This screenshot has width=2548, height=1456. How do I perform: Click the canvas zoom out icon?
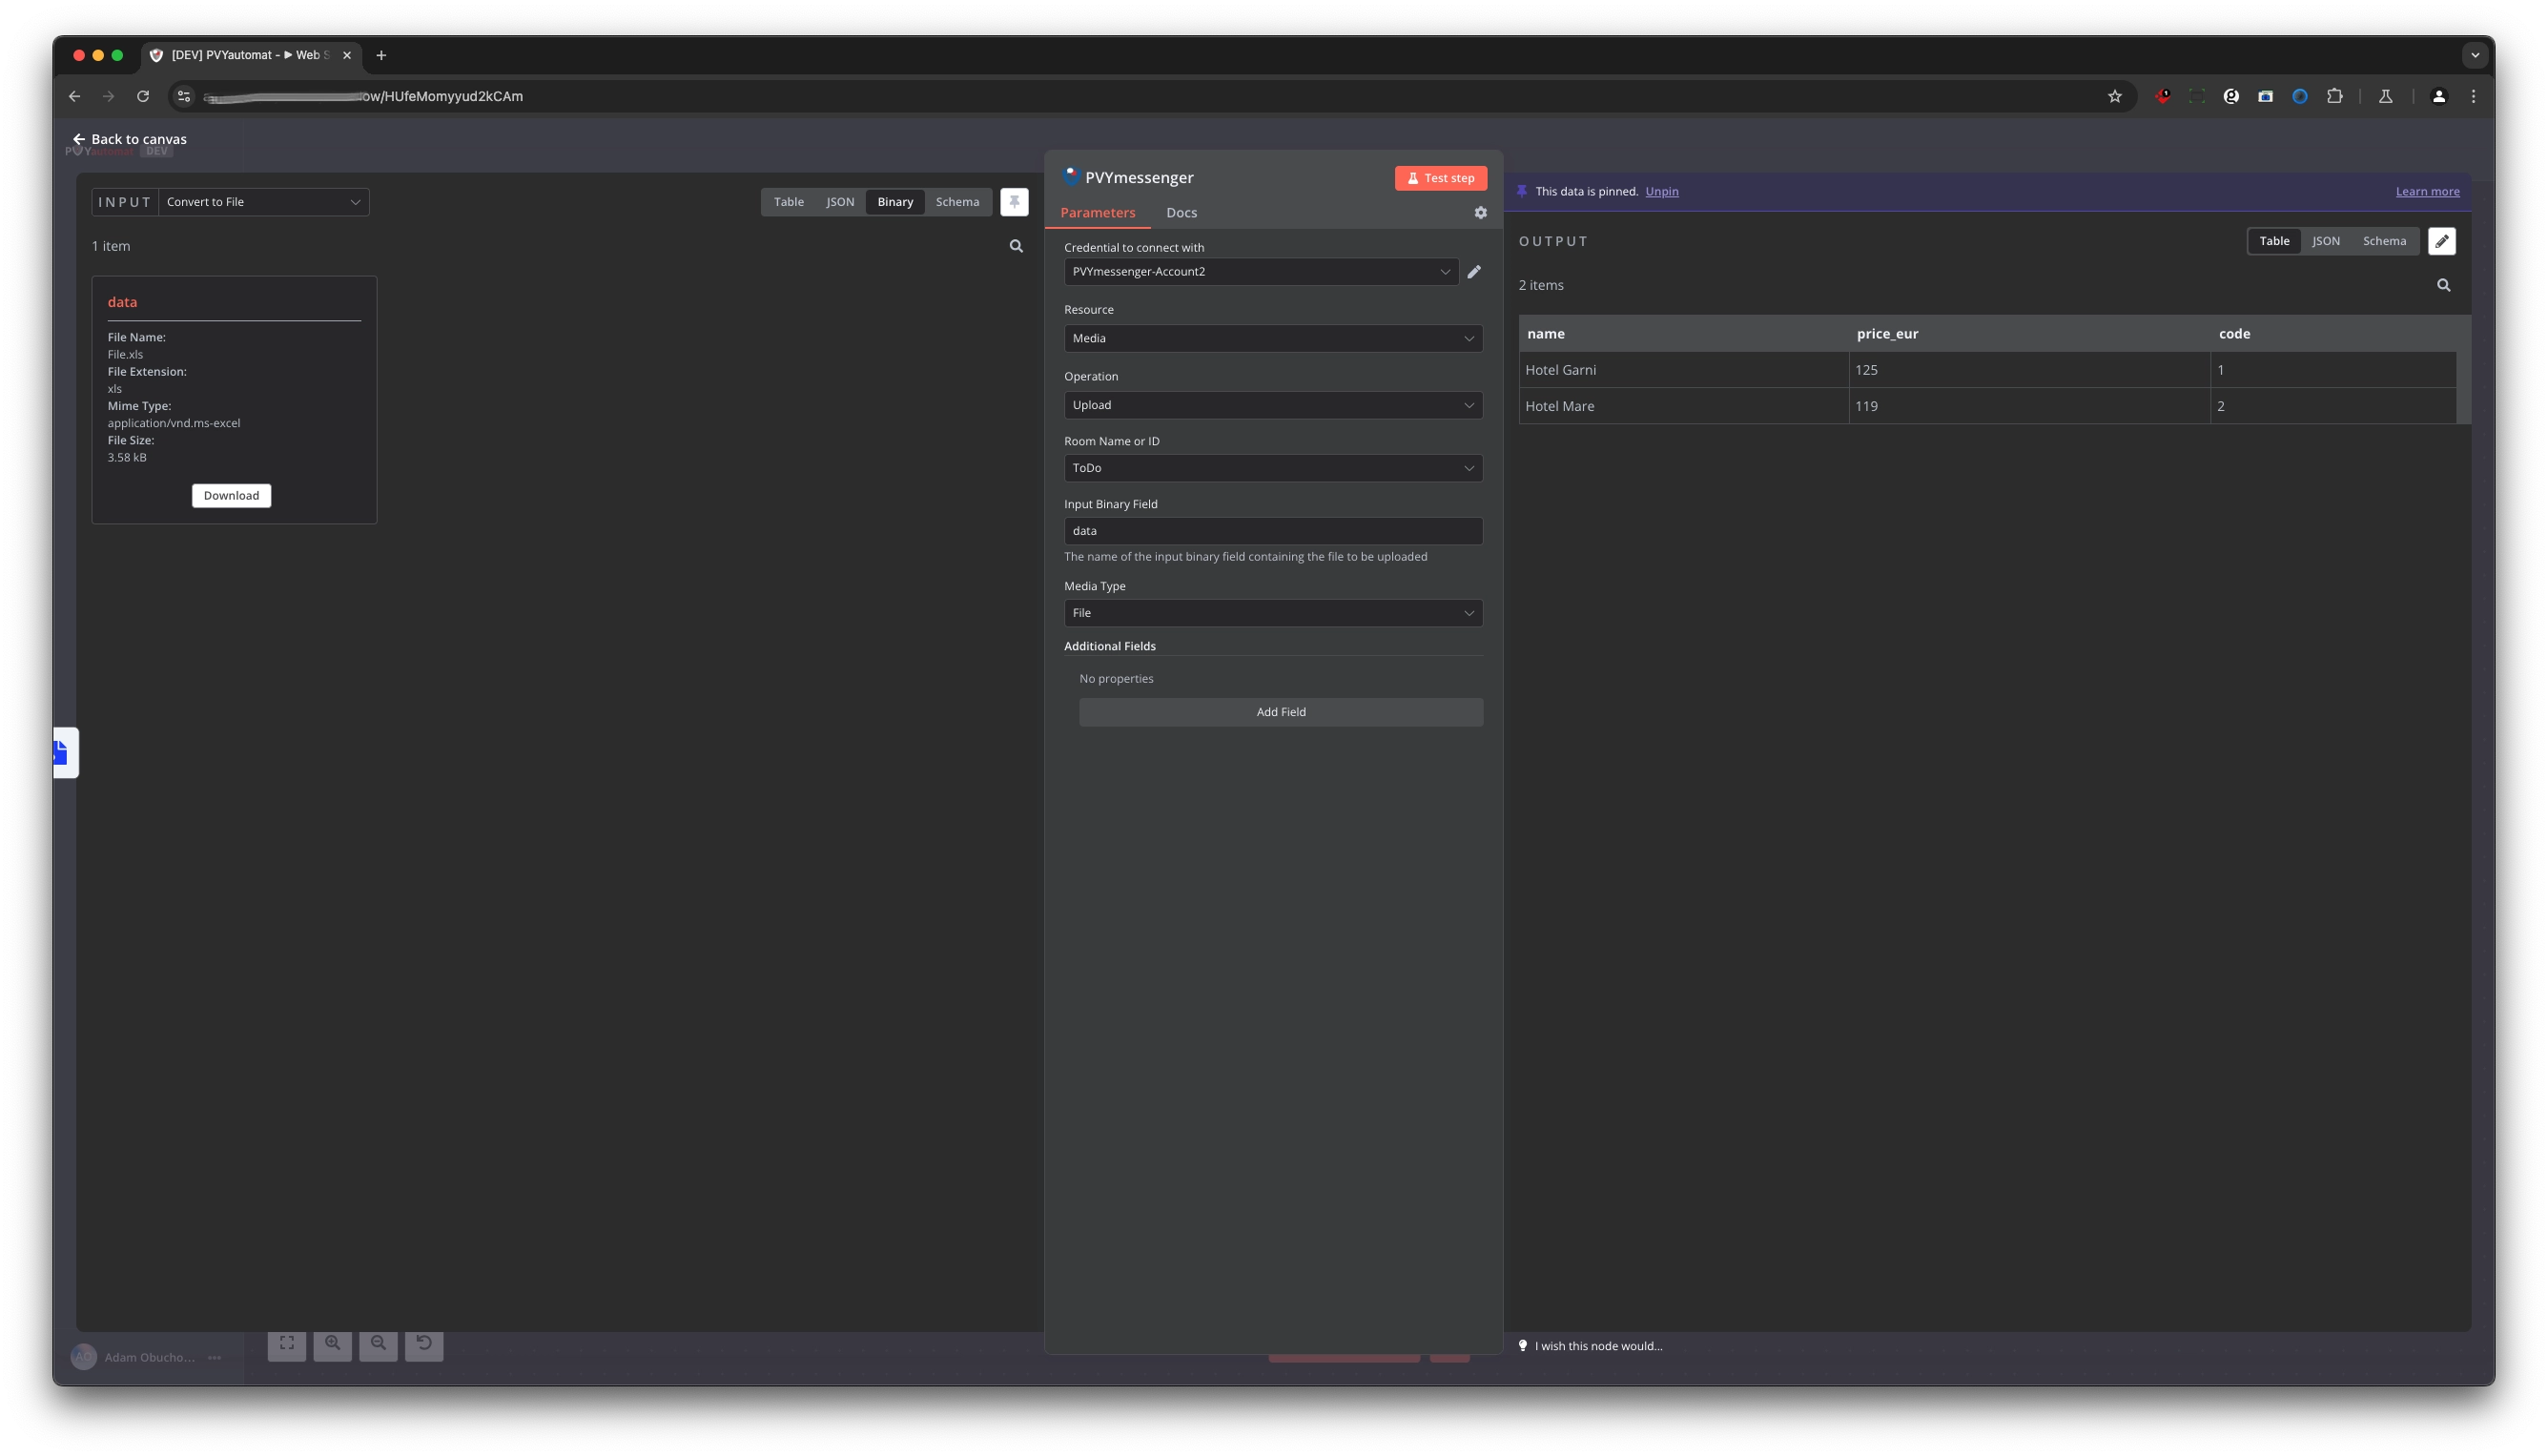click(x=379, y=1343)
